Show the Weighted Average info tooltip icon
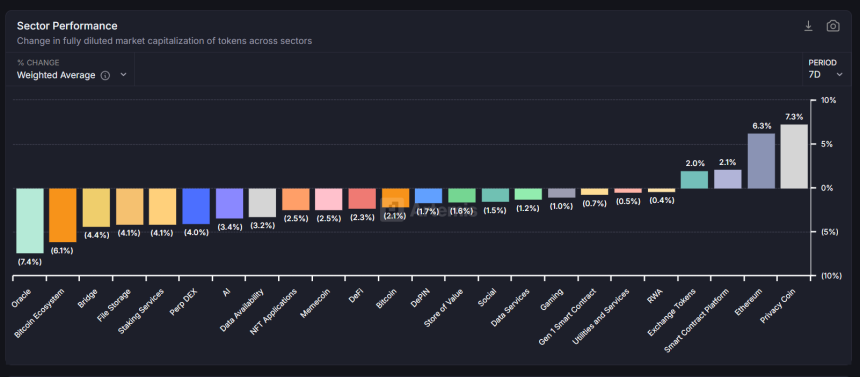Screen dimensions: 860x377 [105, 75]
